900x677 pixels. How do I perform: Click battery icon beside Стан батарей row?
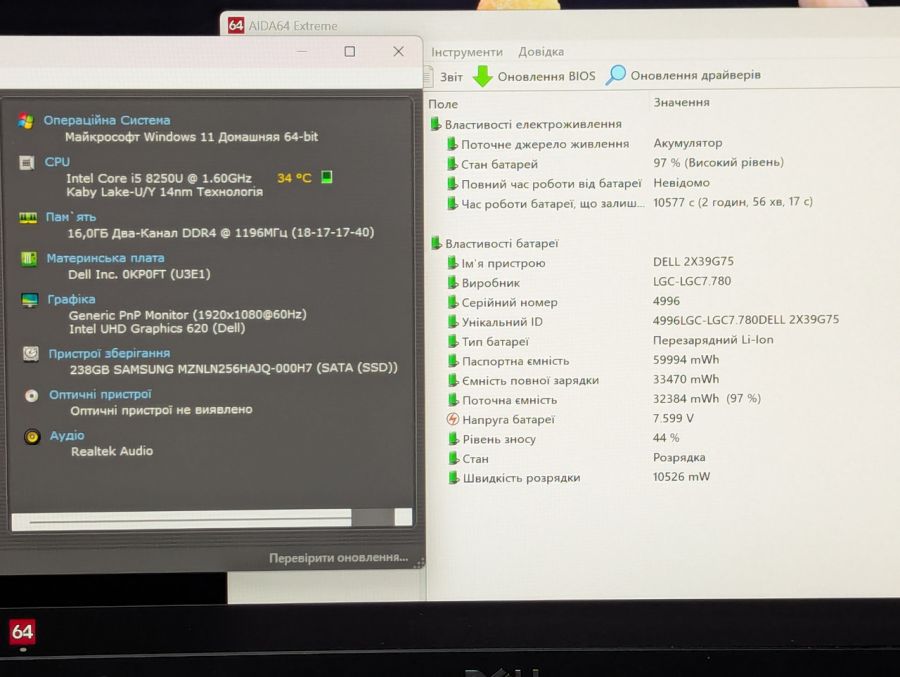pos(452,164)
